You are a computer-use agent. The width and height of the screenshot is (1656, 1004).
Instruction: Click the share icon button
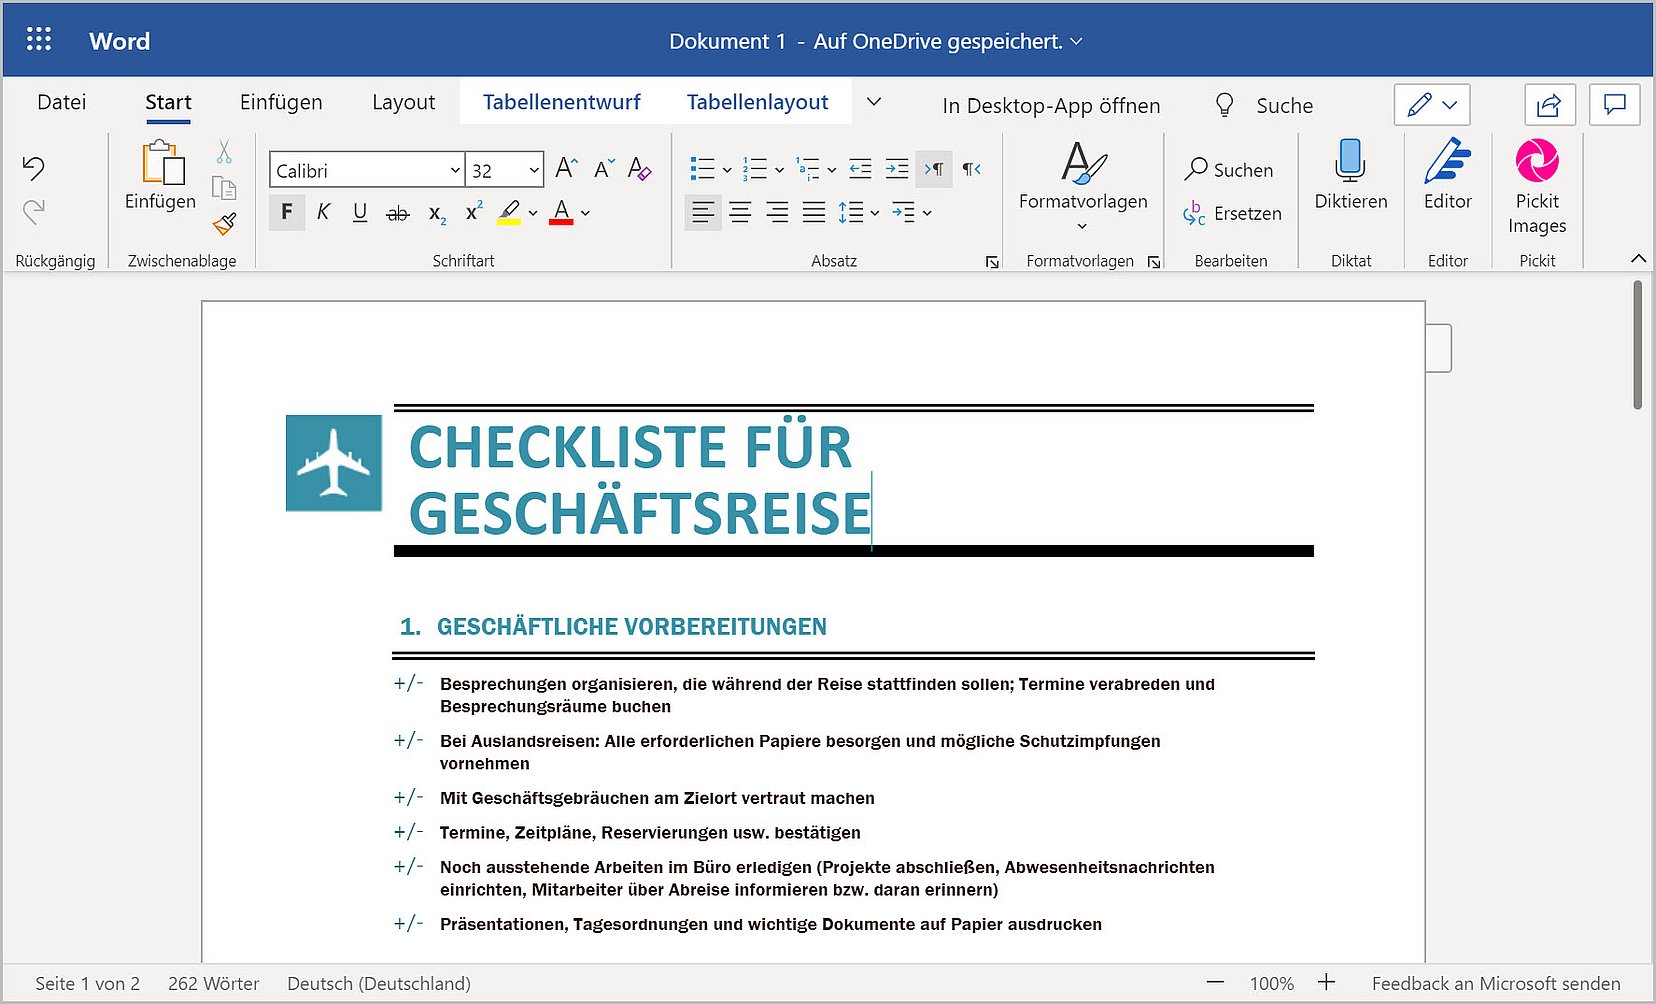1549,105
